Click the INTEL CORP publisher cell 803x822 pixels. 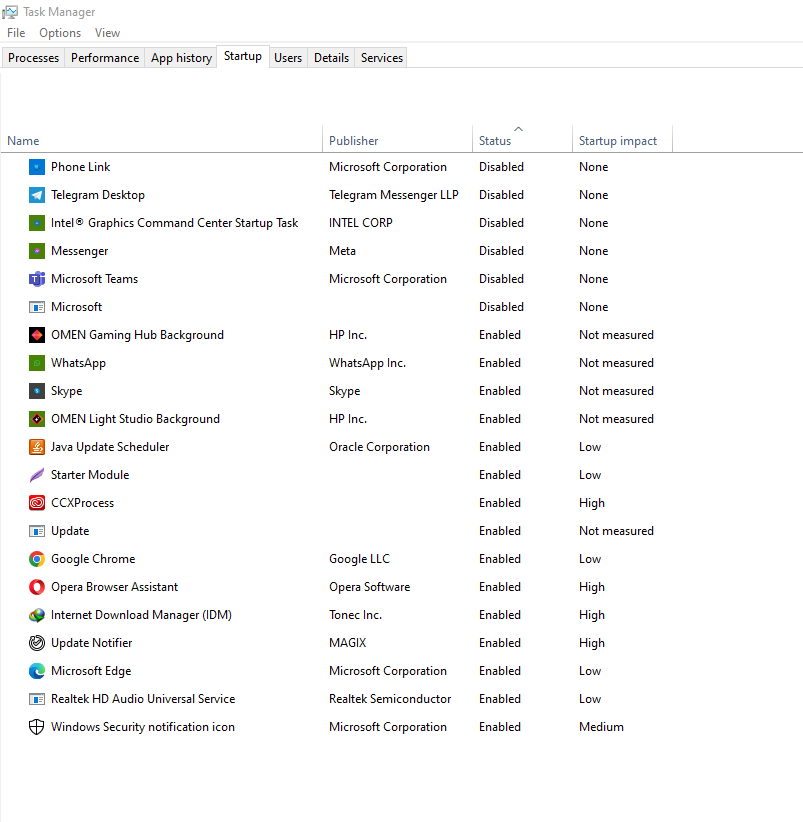pyautogui.click(x=361, y=223)
